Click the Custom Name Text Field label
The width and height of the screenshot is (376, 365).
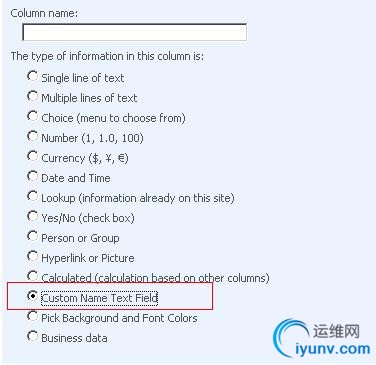click(99, 298)
